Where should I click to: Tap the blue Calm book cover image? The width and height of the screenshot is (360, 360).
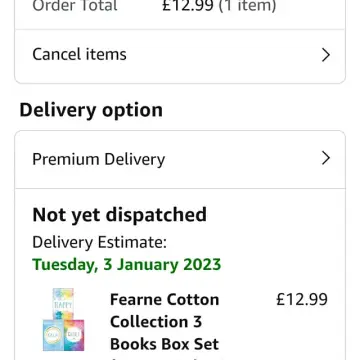tap(53, 335)
